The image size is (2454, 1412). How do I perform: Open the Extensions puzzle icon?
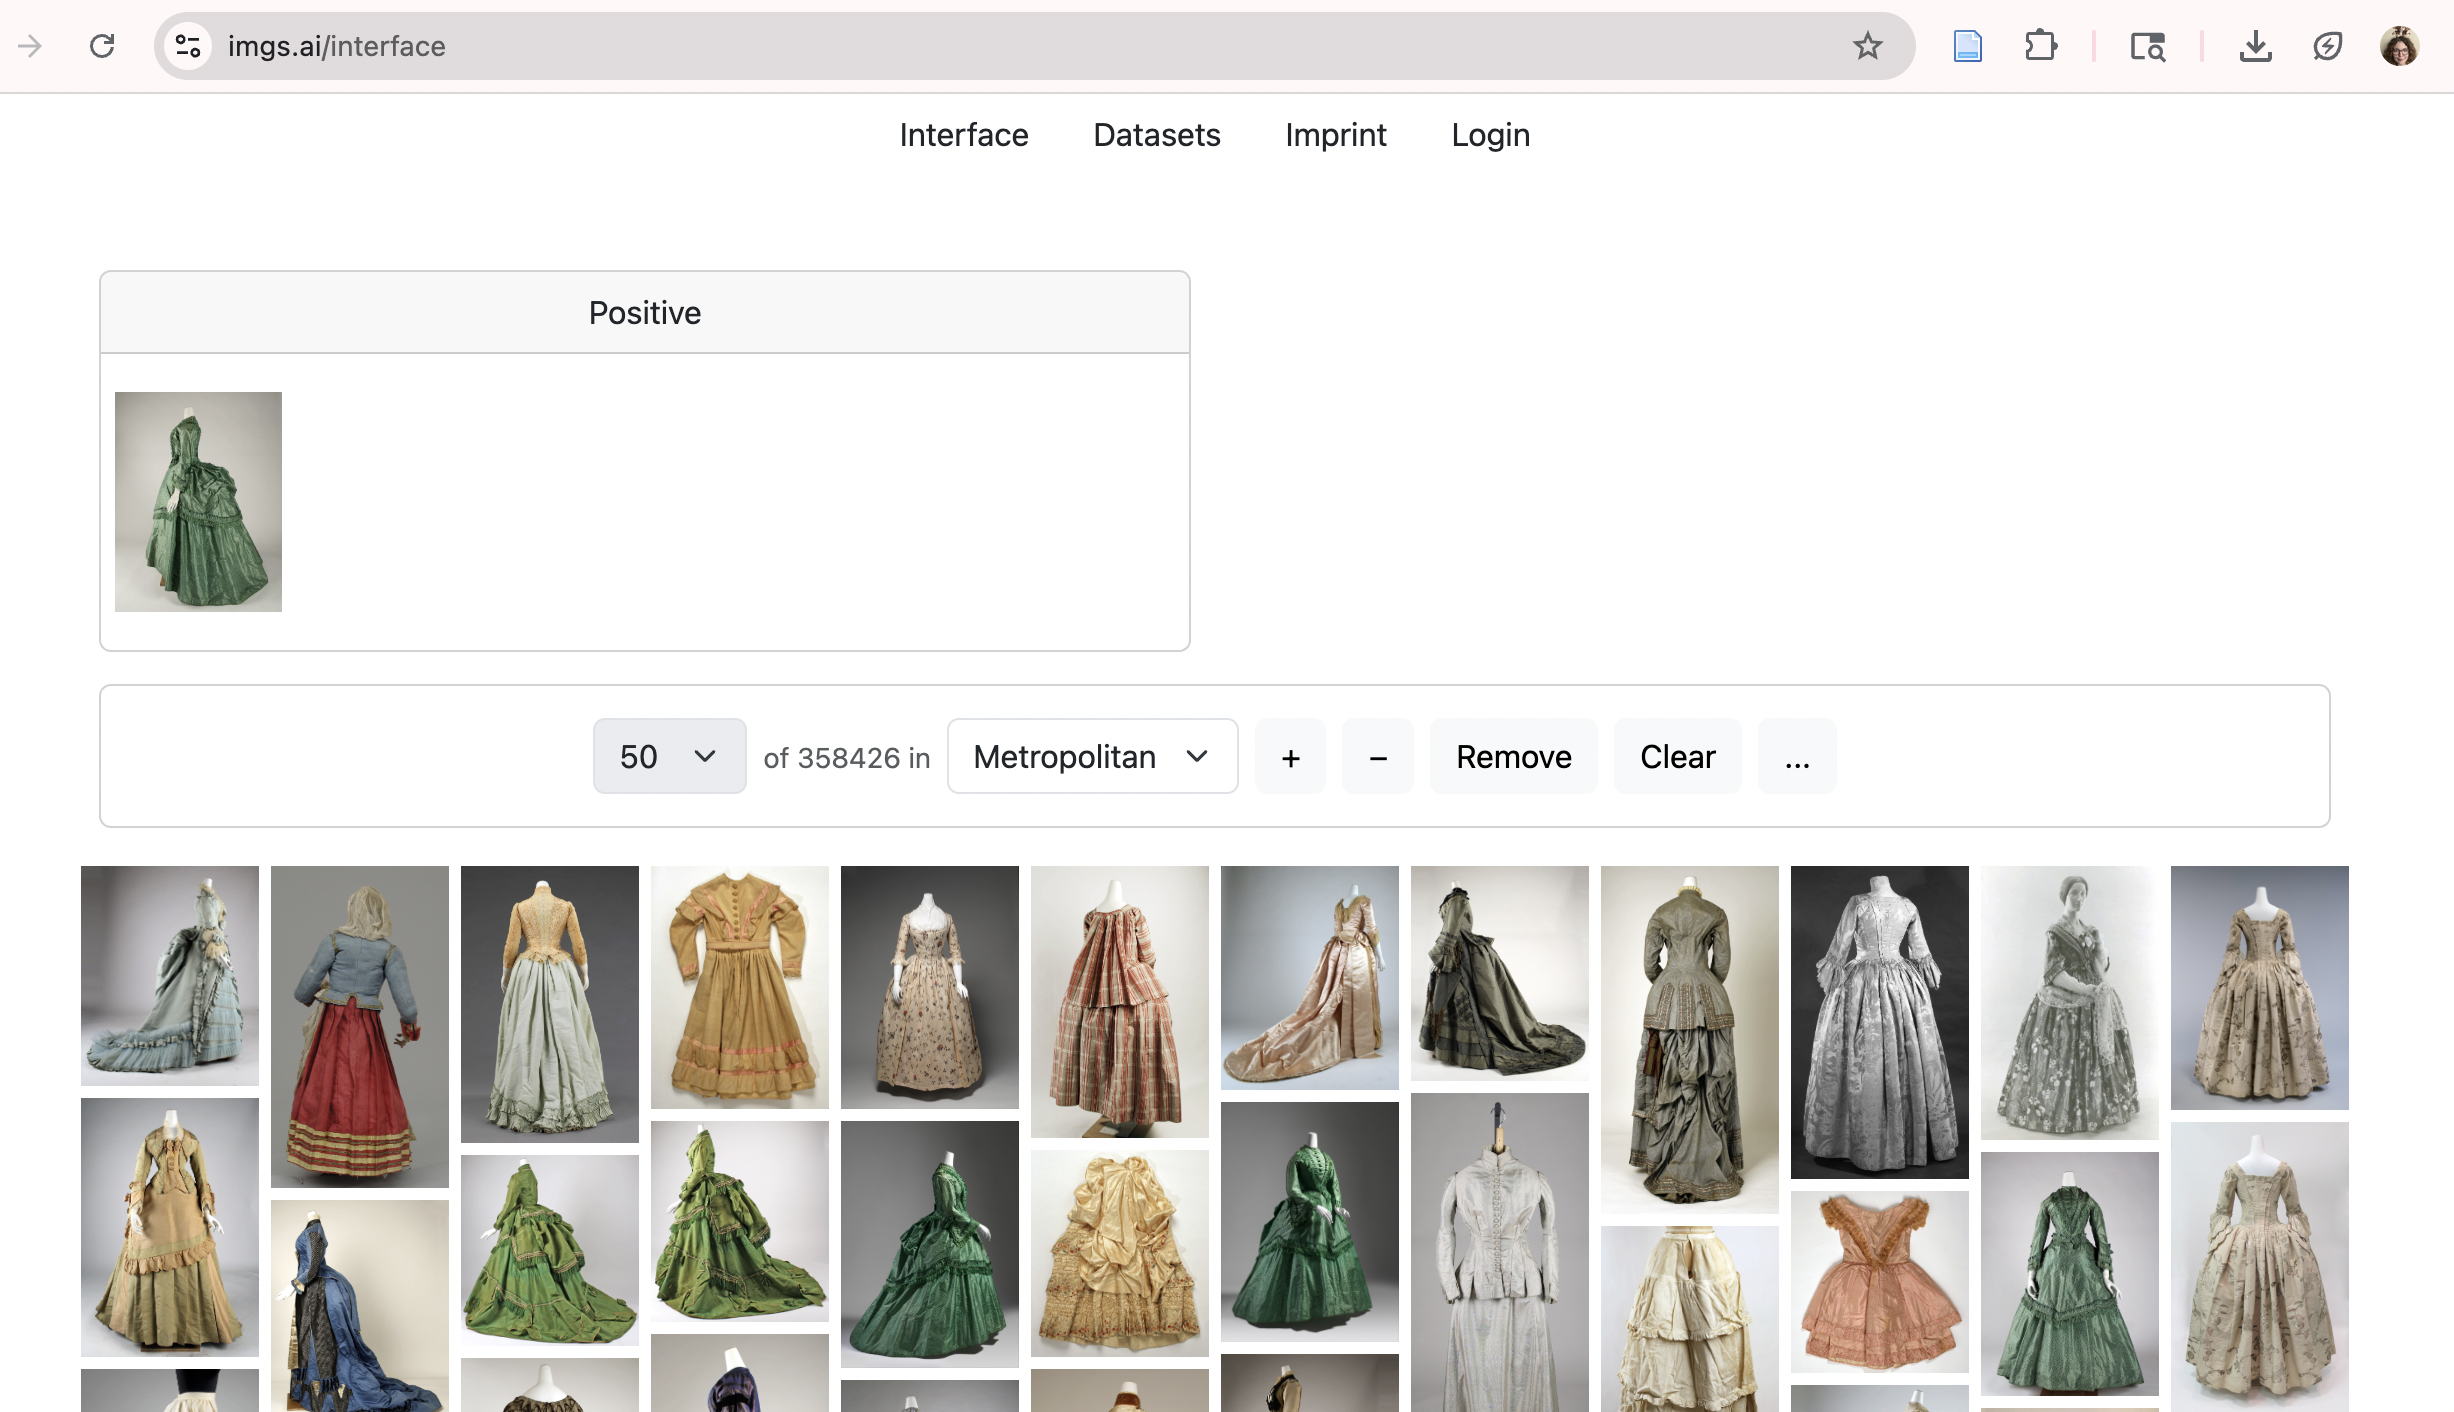[x=2040, y=46]
